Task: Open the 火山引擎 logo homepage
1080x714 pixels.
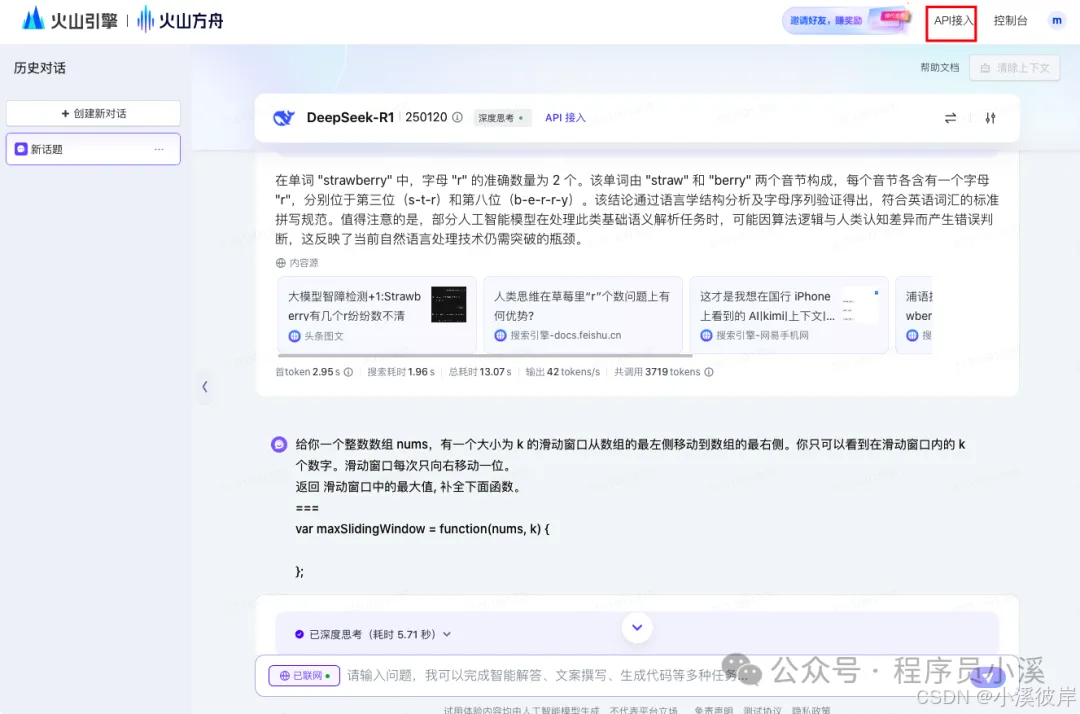Action: click(x=69, y=20)
